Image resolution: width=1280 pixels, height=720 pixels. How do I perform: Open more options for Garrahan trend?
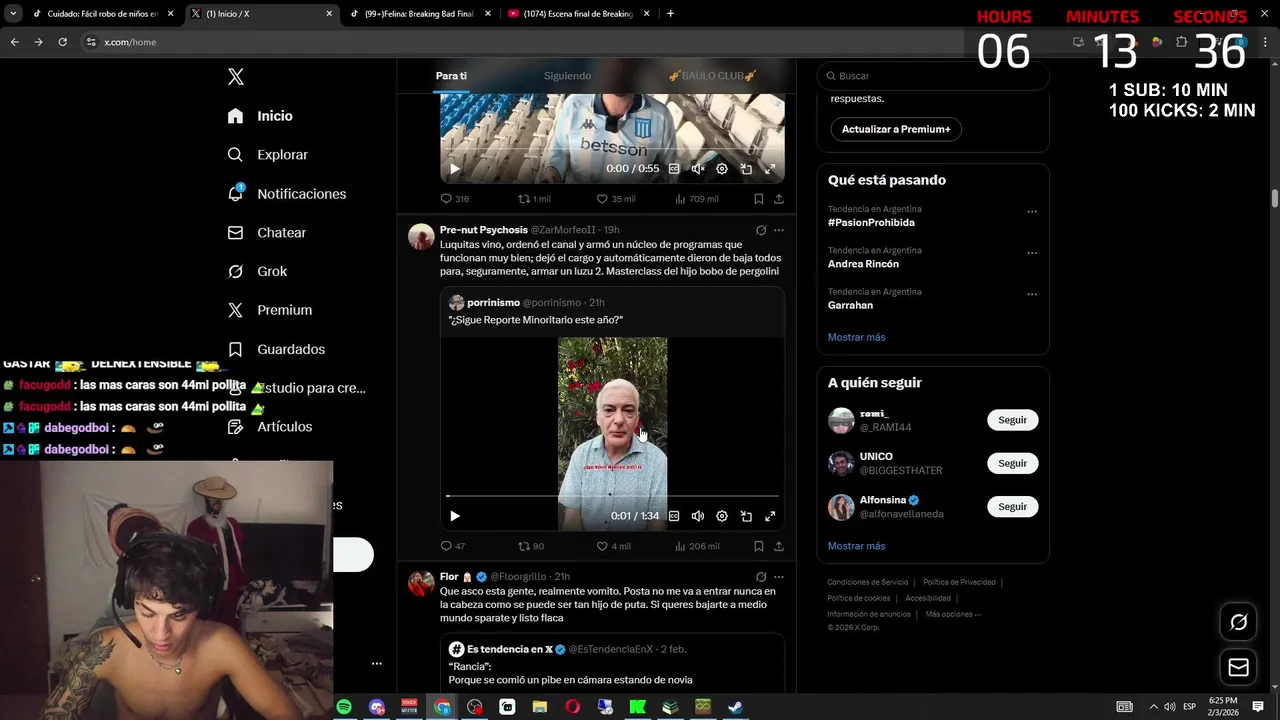1032,295
